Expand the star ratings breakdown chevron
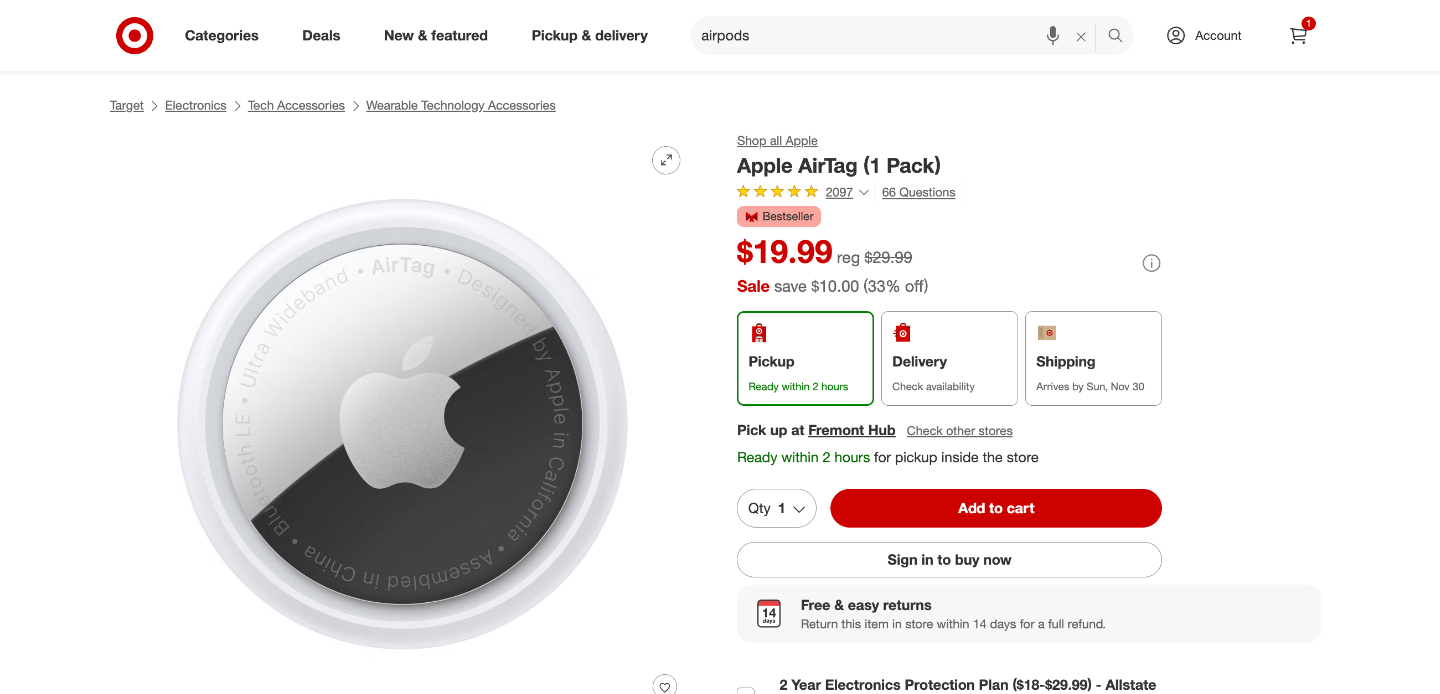Screen dimensions: 1440x694 tap(864, 193)
